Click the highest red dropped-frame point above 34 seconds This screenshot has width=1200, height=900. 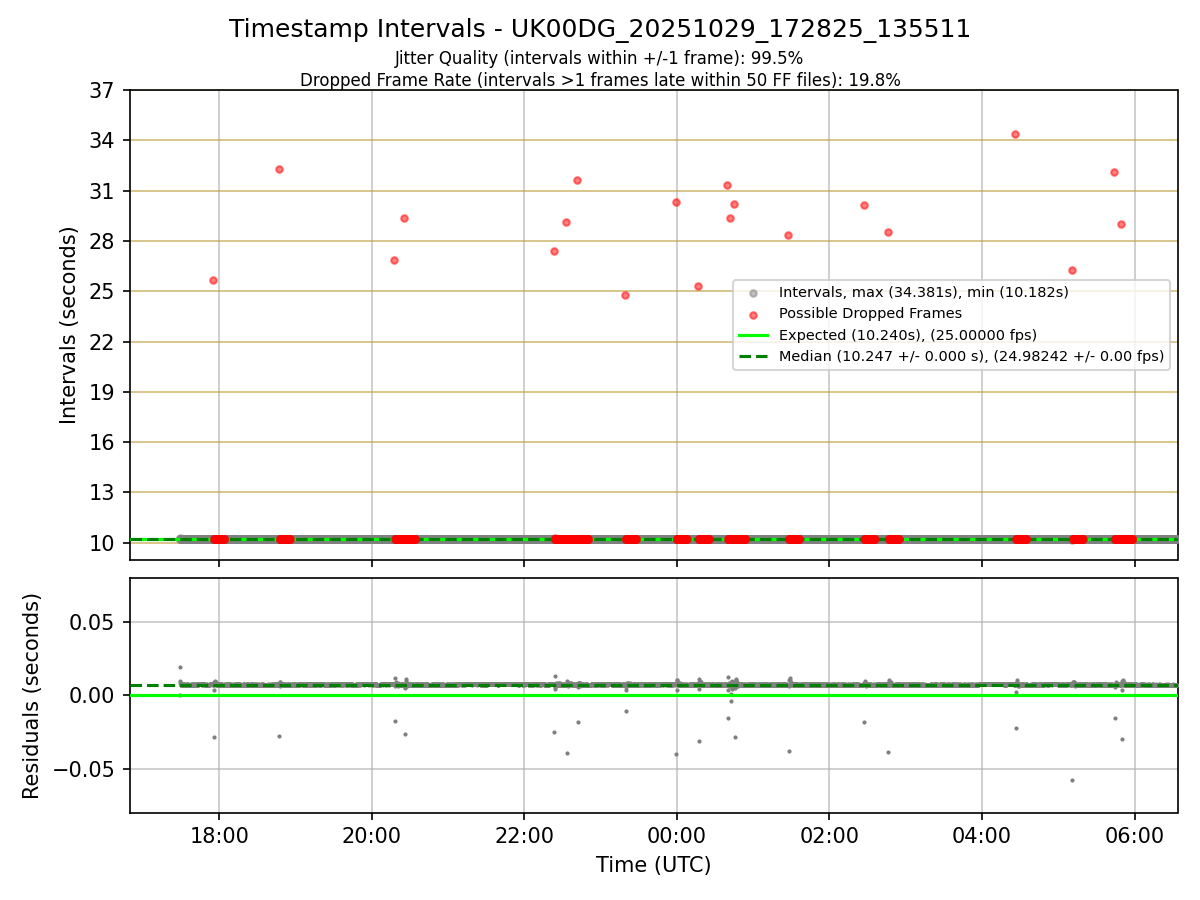pyautogui.click(x=1015, y=134)
